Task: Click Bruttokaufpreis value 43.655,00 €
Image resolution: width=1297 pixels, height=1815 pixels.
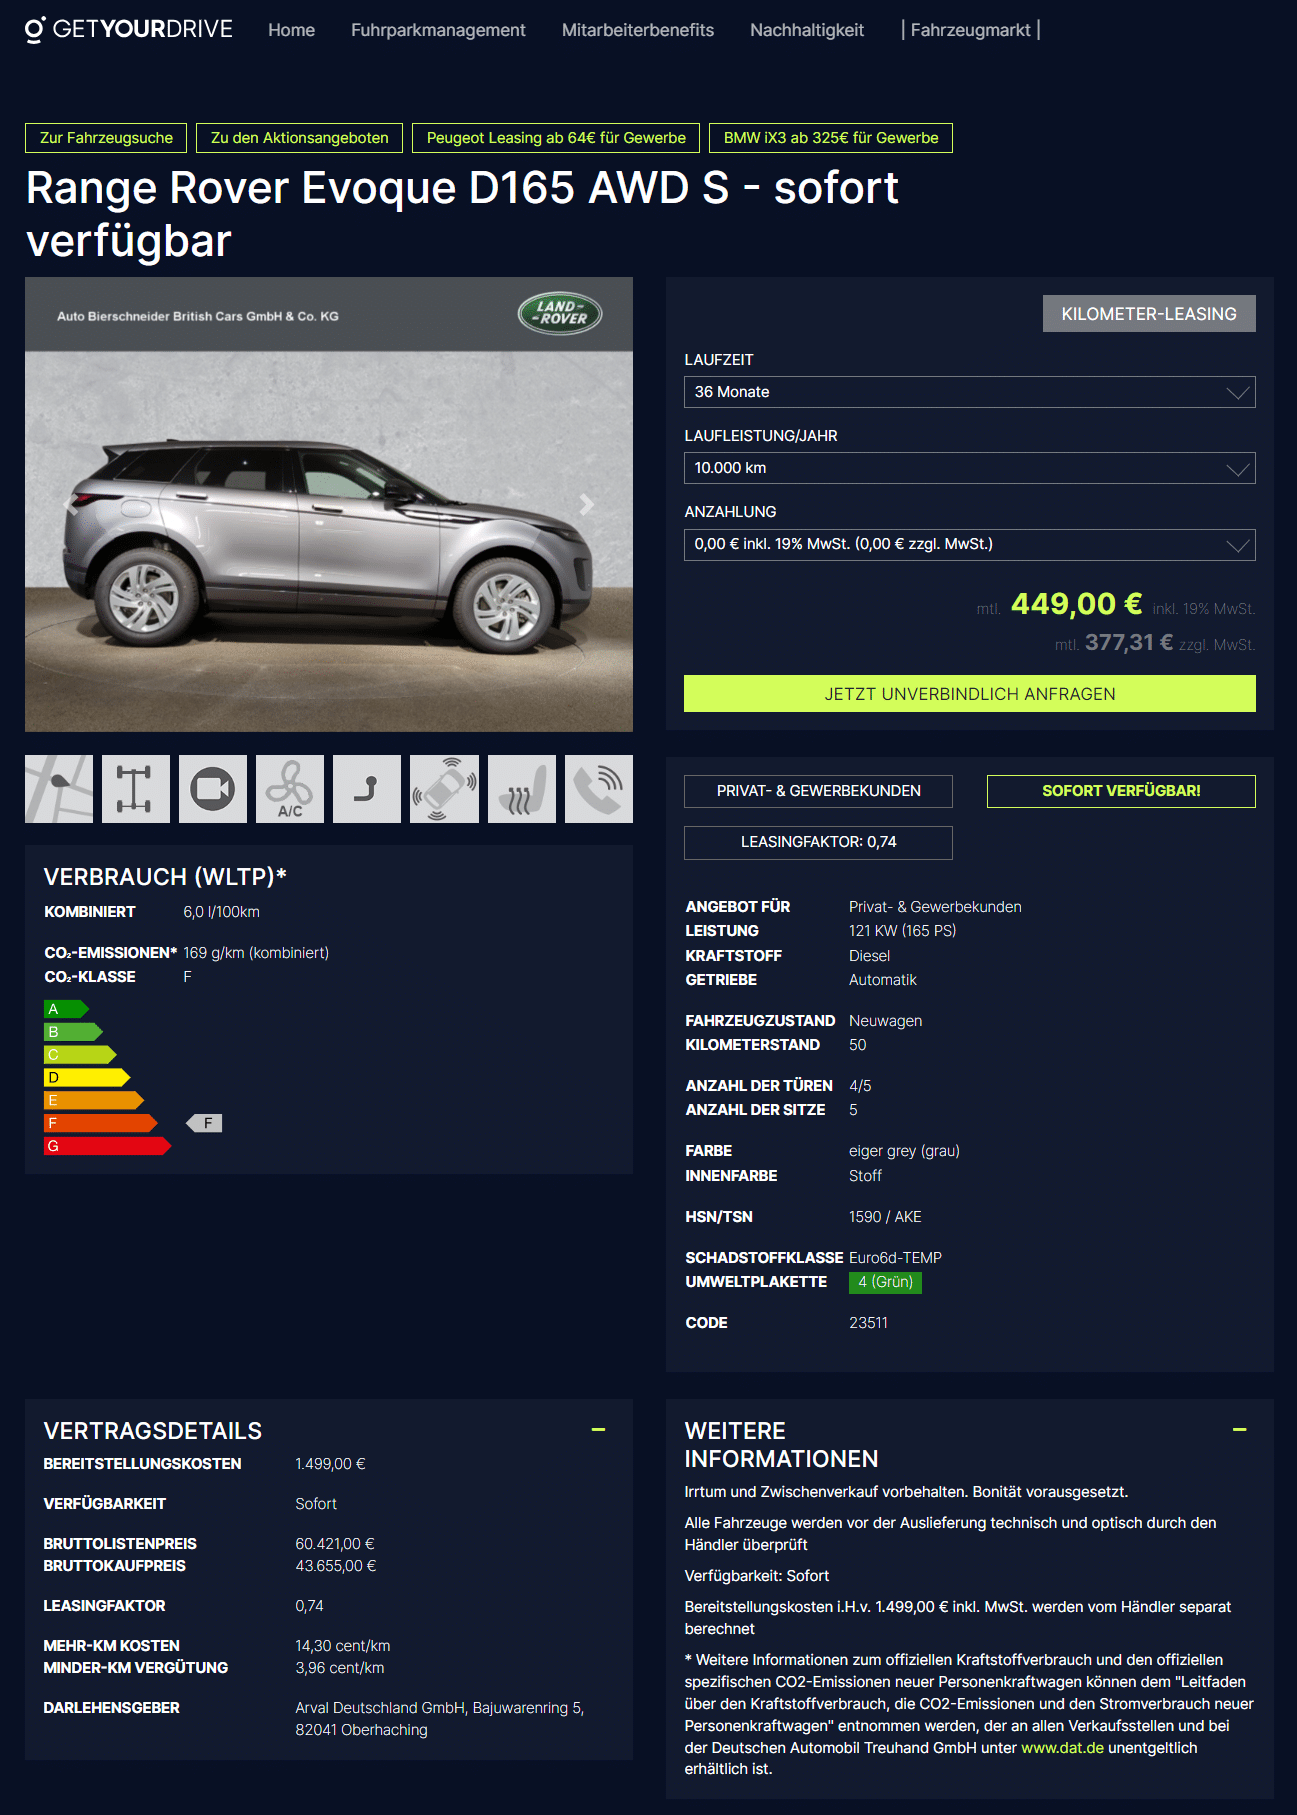Action: (x=335, y=1566)
